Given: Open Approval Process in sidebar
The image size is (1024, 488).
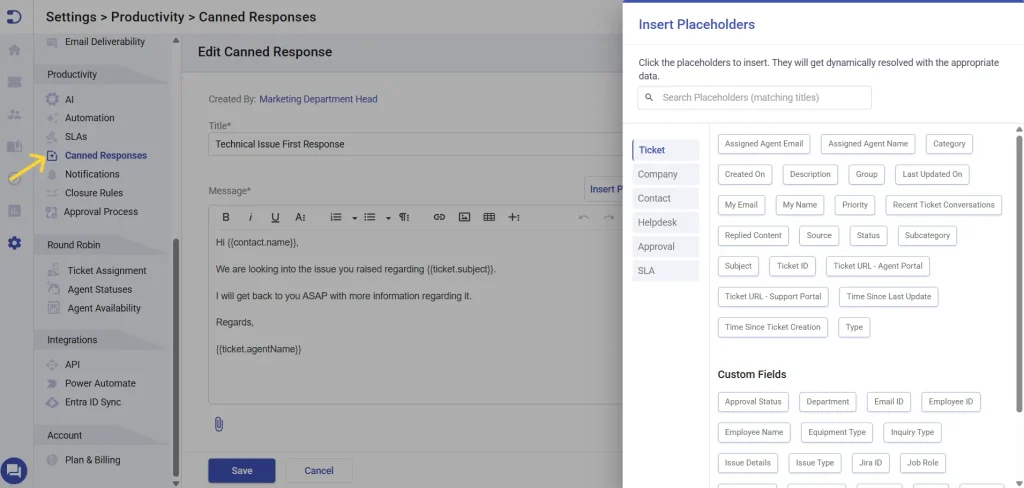Looking at the screenshot, I should pos(101,212).
